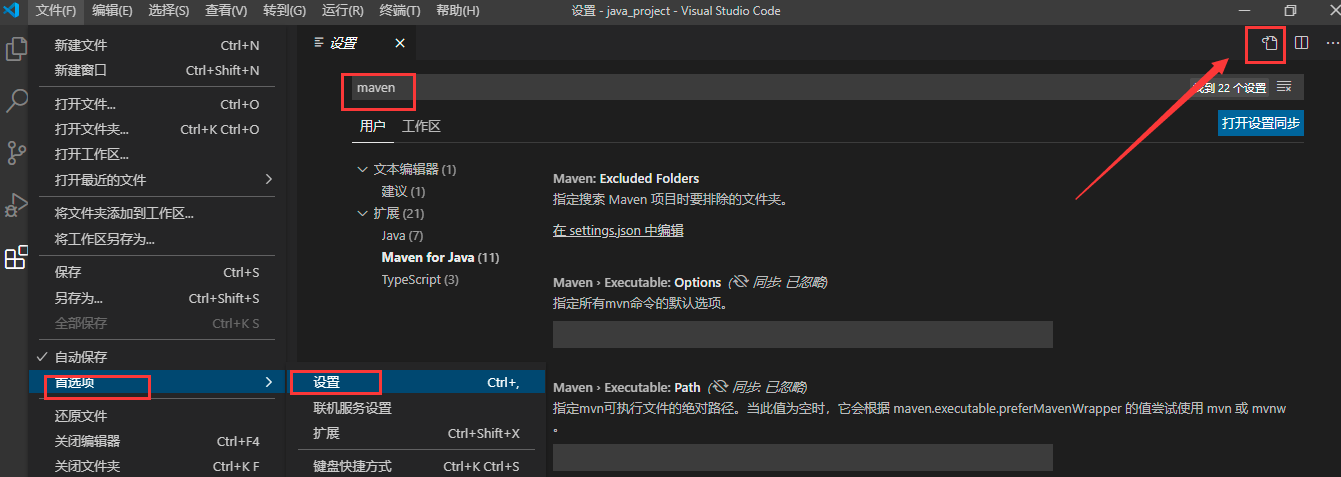This screenshot has height=477, width=1341.
Task: Collapse the 扩展 (21) tree node
Action: (362, 213)
